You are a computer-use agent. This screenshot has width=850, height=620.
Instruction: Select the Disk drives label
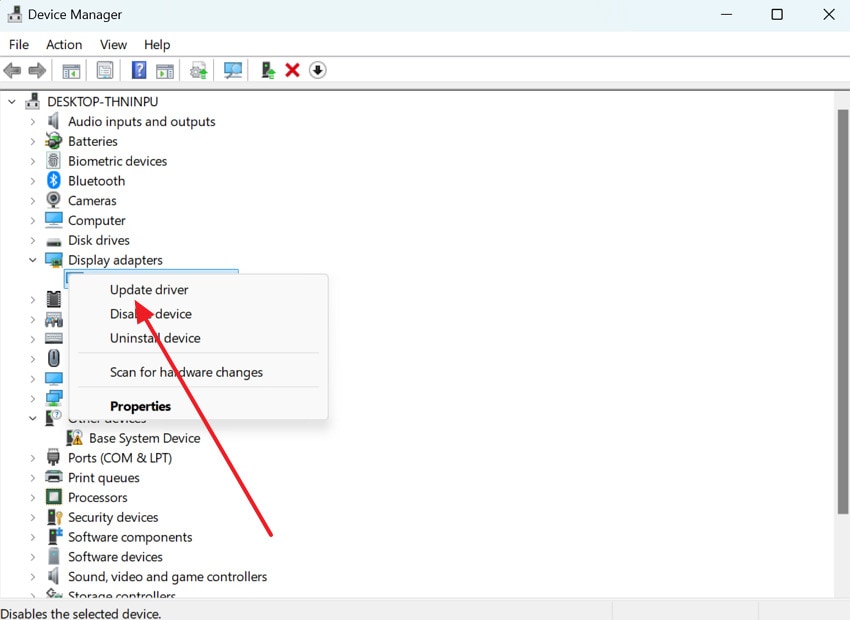(99, 240)
